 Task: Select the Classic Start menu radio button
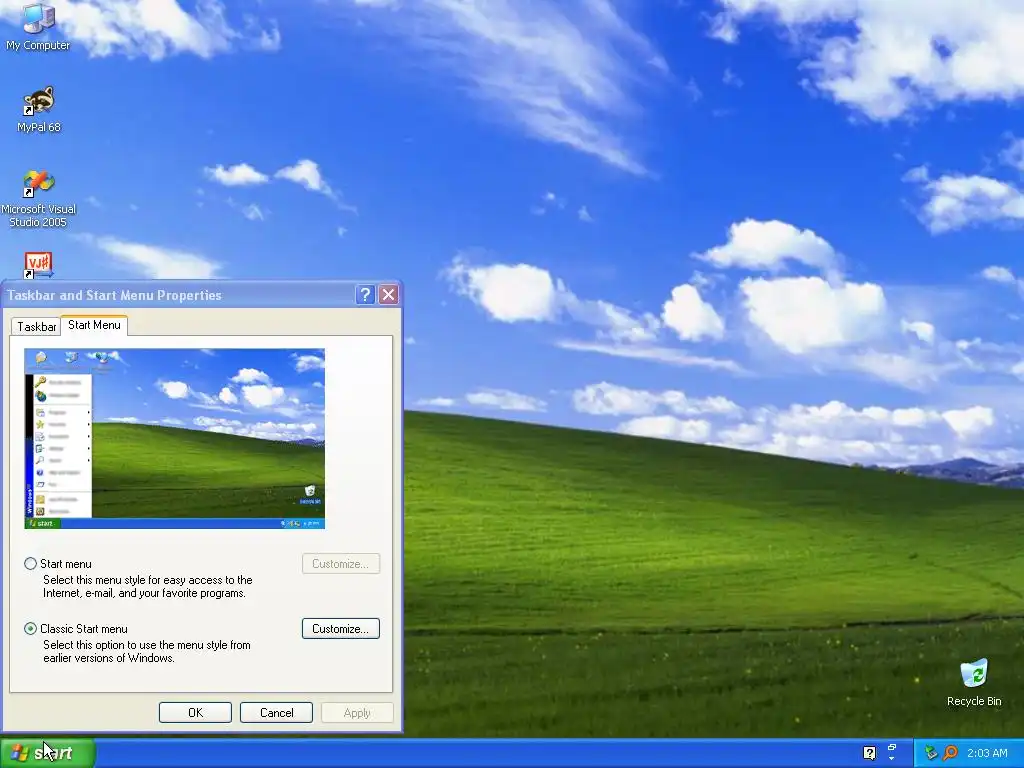click(x=30, y=629)
